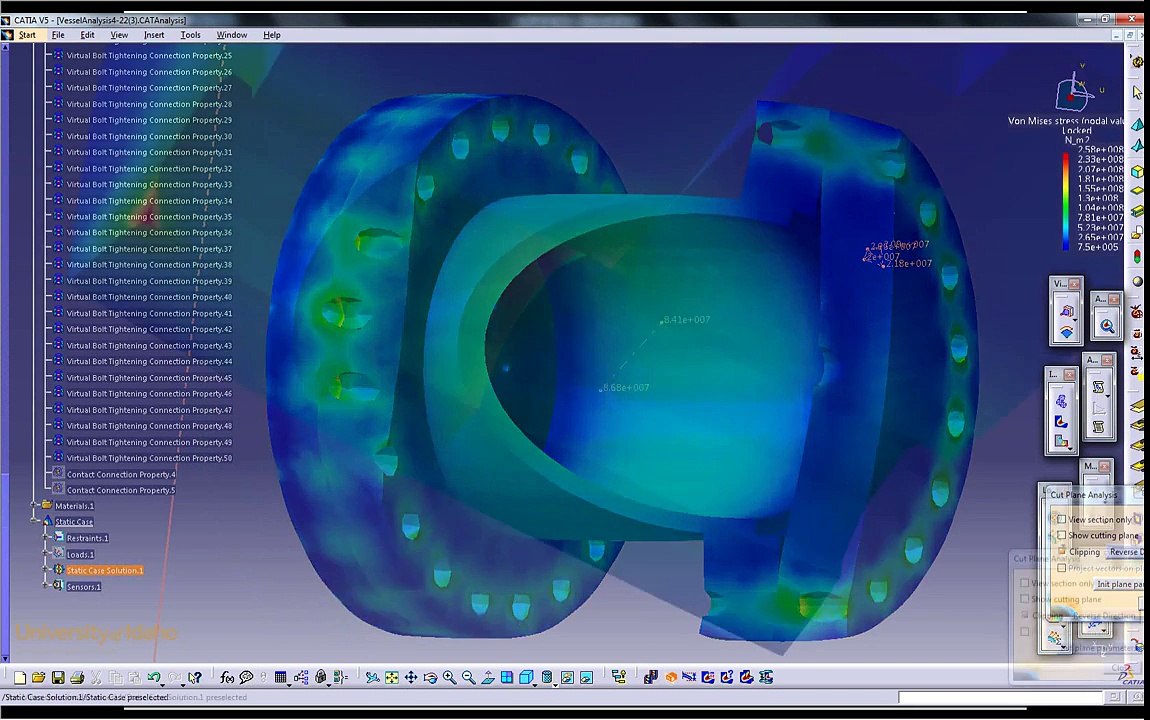
Task: Click the top icon in the I... floating toolbar
Action: coord(1061,401)
